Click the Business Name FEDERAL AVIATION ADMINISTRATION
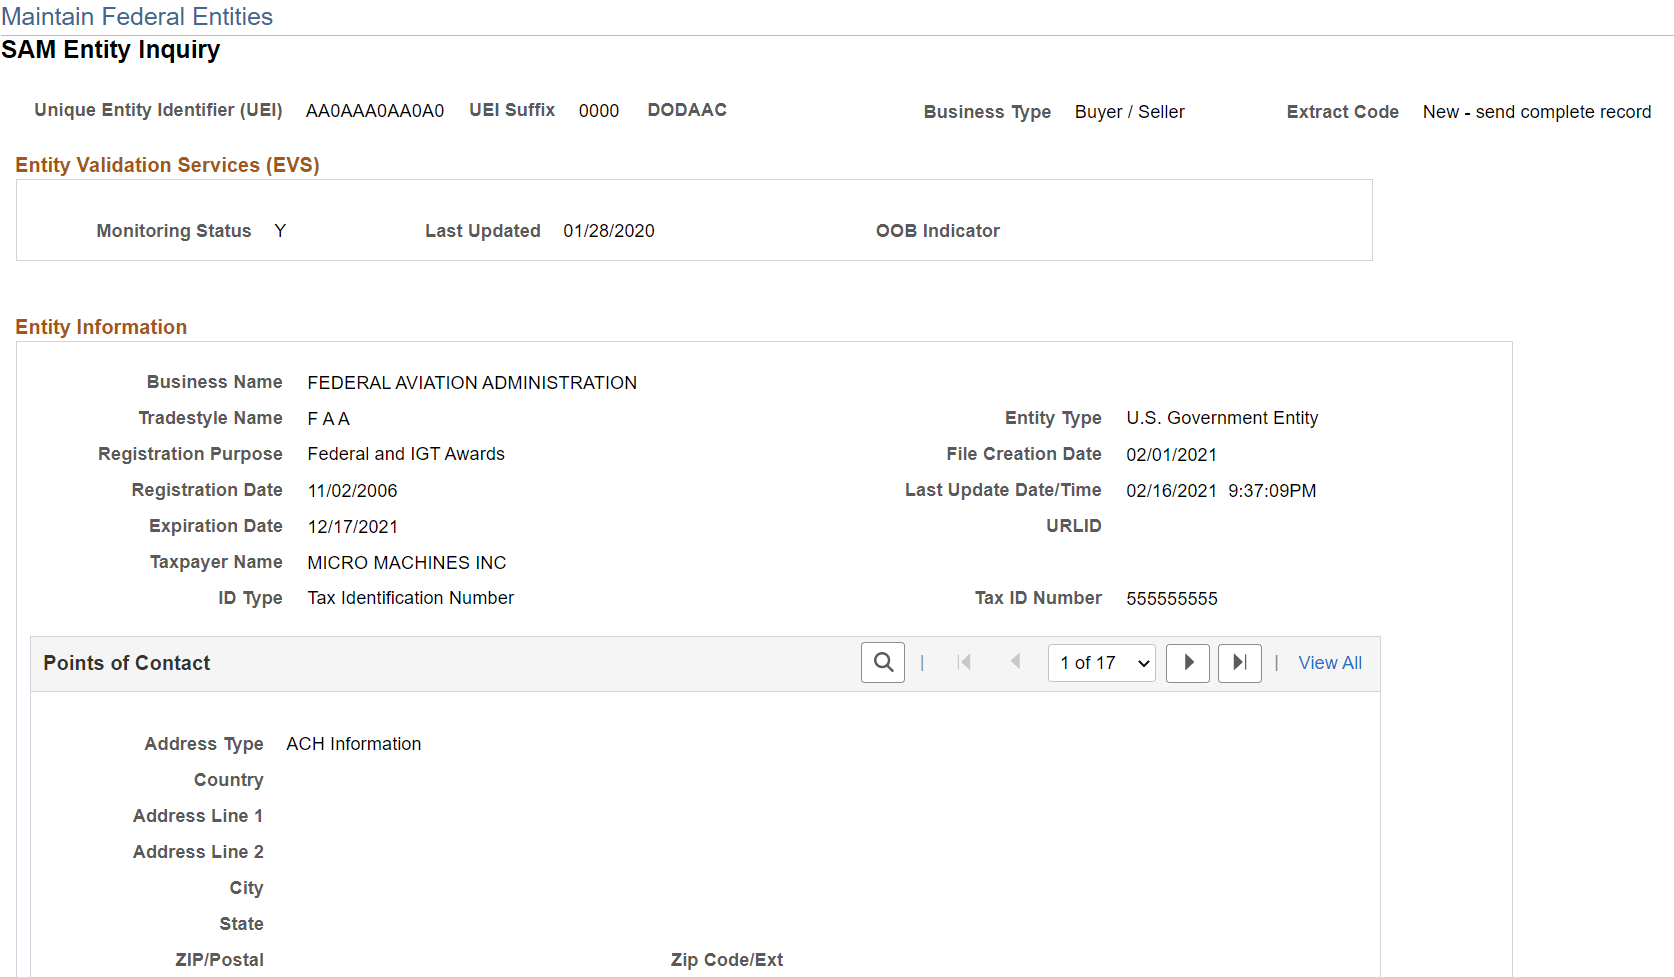 point(472,382)
